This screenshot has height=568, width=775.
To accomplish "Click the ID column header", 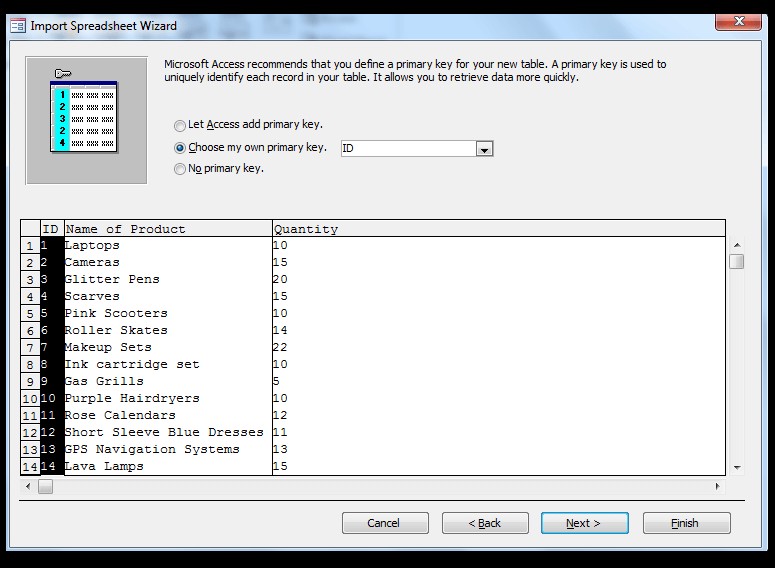I will [52, 229].
